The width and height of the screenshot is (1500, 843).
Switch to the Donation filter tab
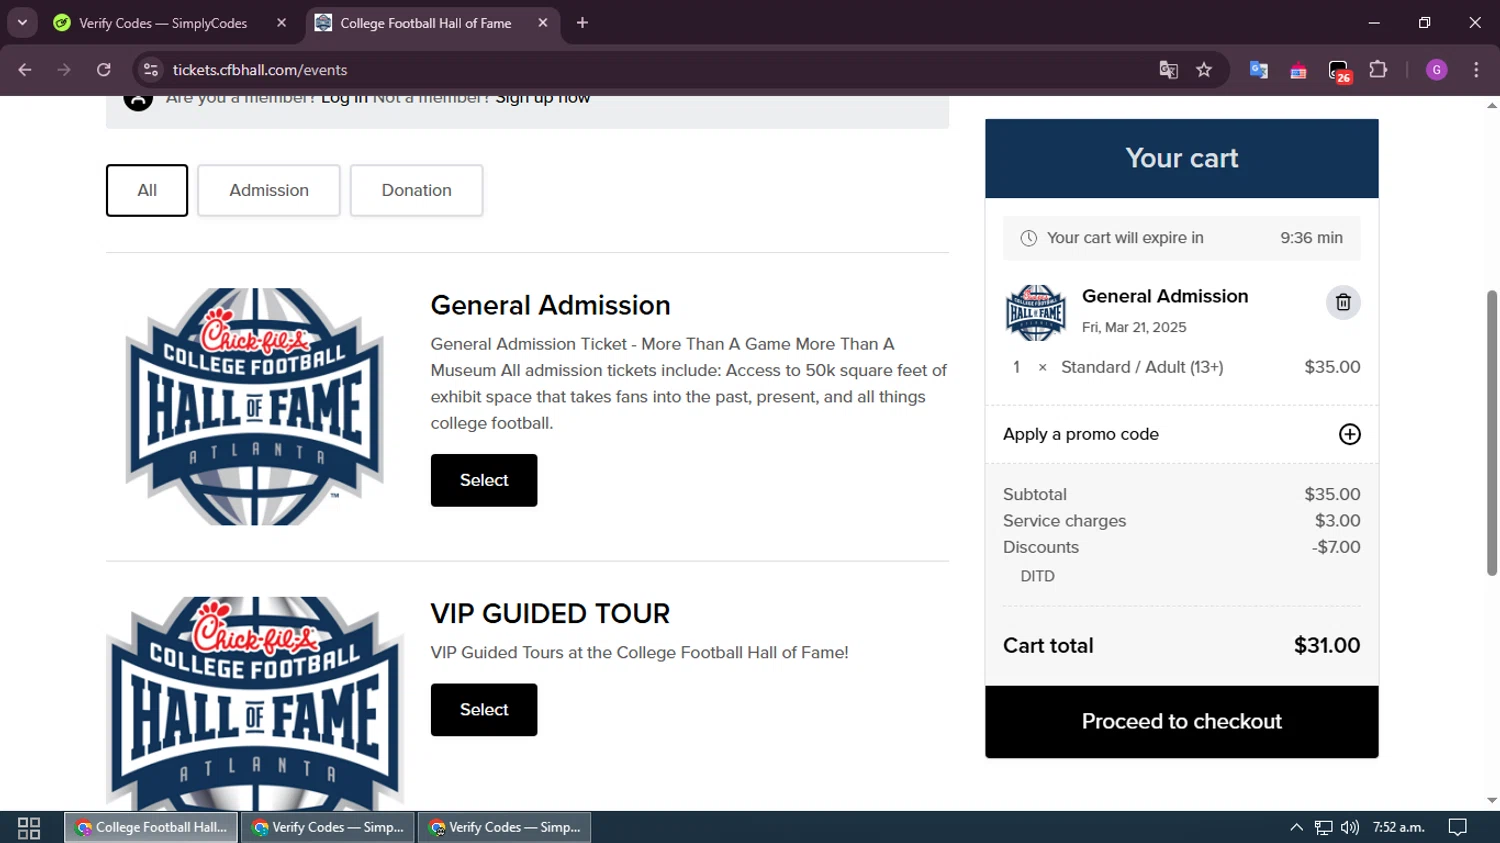pyautogui.click(x=416, y=190)
